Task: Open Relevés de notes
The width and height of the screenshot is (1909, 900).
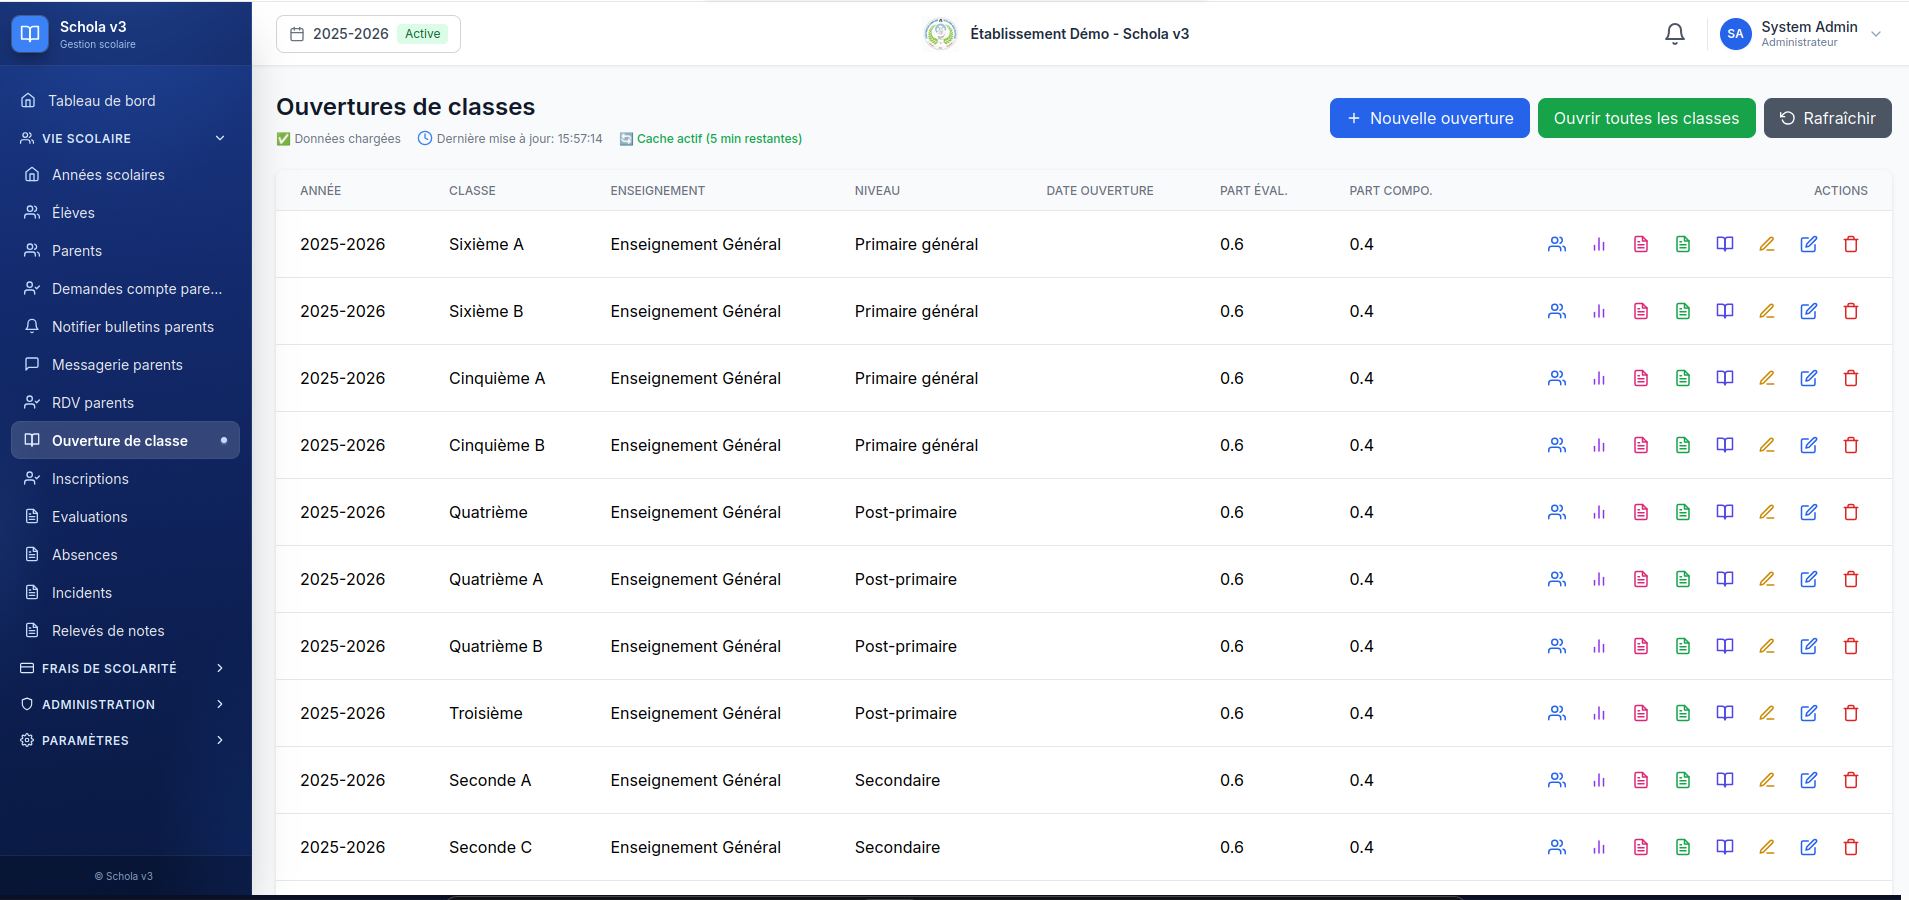Action: tap(125, 631)
